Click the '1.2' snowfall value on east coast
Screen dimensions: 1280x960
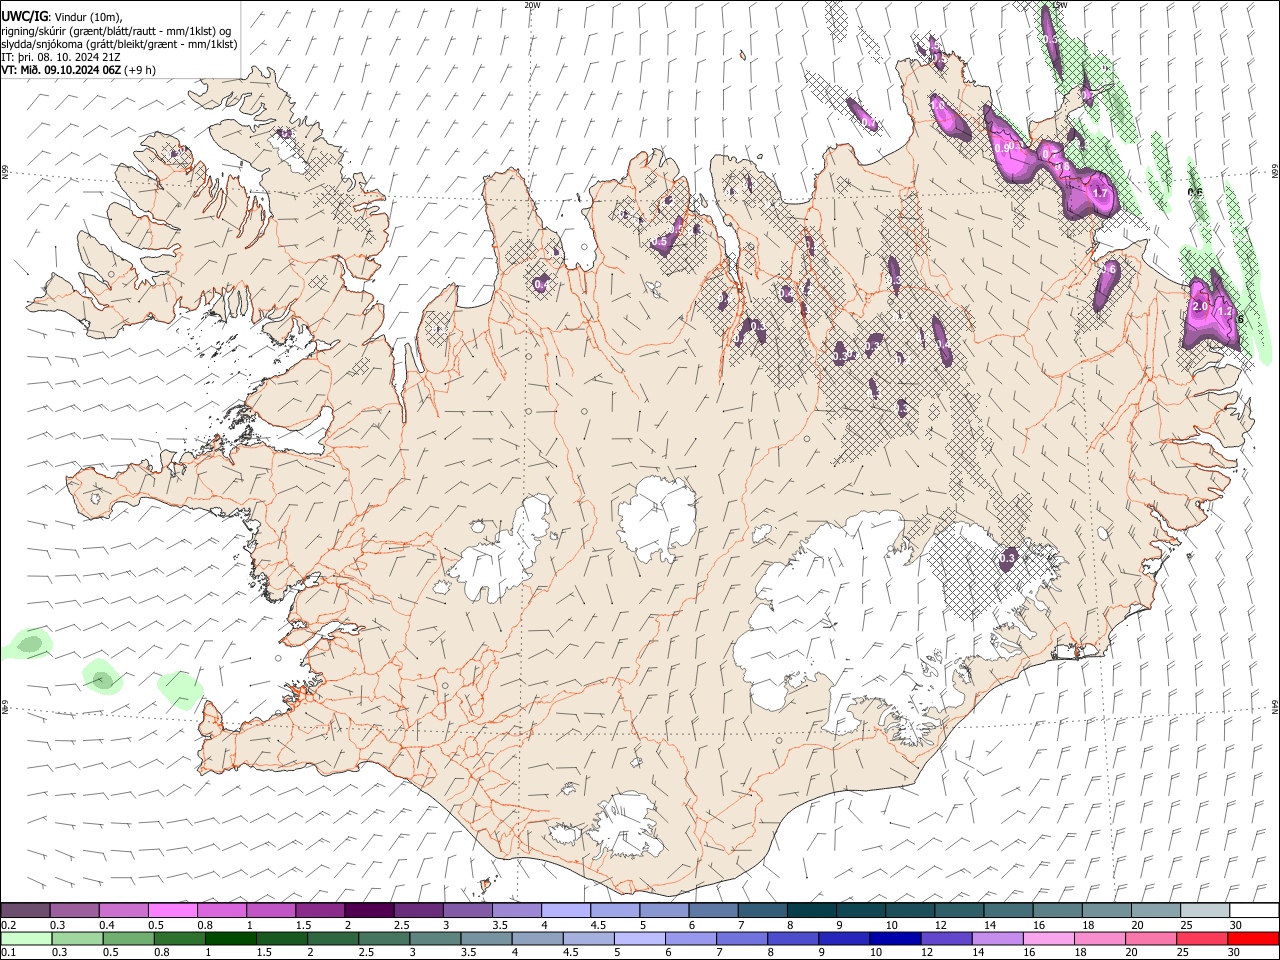tap(1224, 312)
